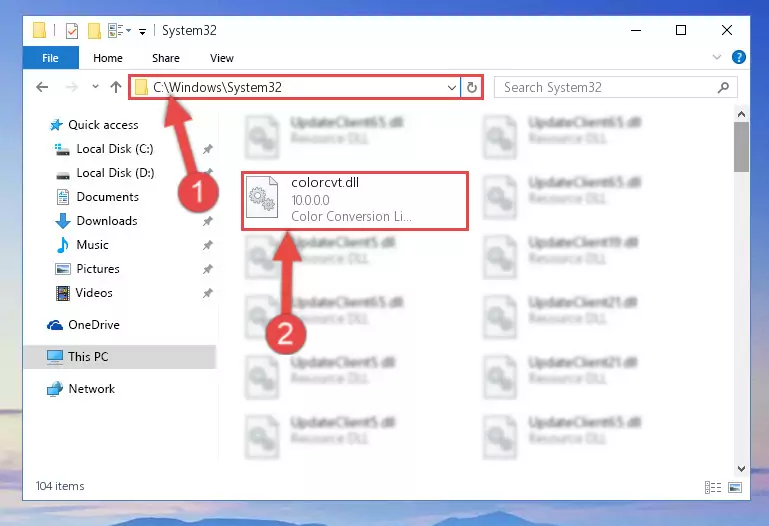Click the search magnifier icon

[723, 88]
